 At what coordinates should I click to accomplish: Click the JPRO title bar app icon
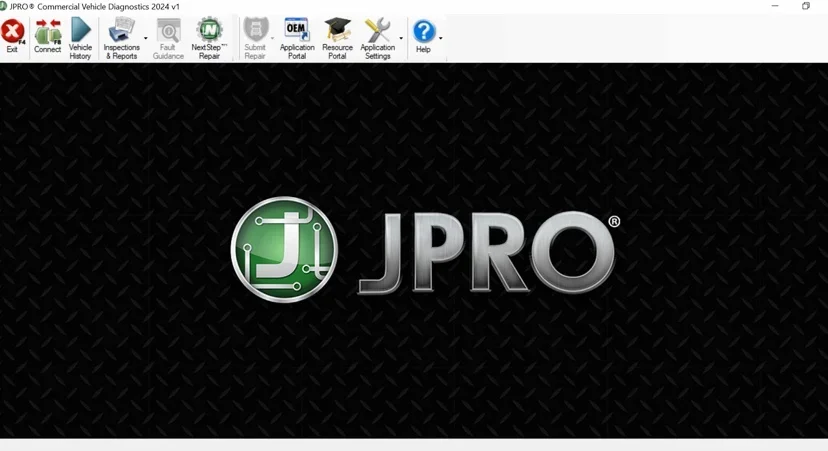pos(3,6)
